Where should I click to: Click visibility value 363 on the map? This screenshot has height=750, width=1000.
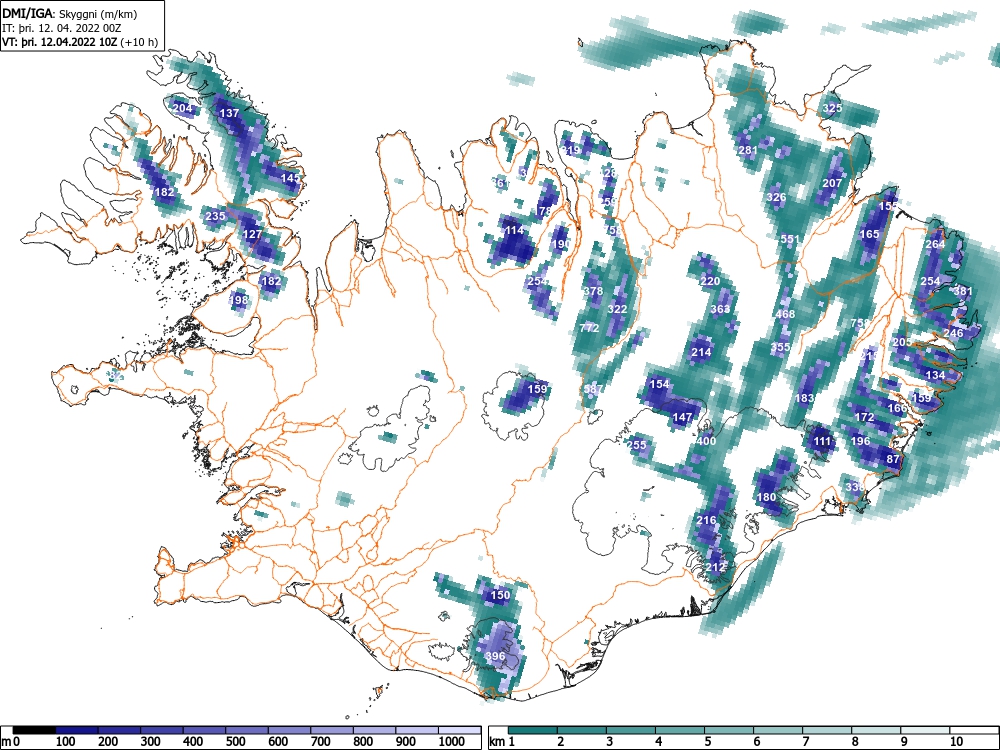pos(720,309)
